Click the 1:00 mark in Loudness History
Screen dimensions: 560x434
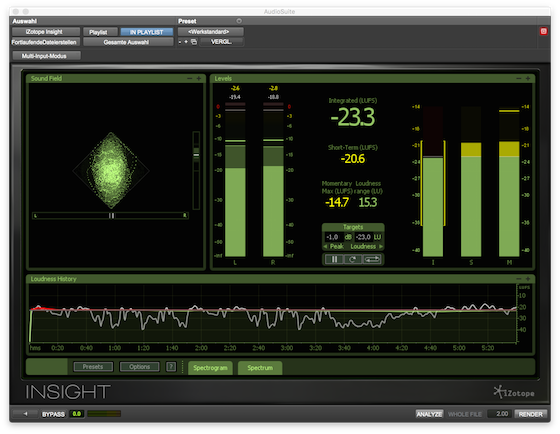[x=114, y=348]
